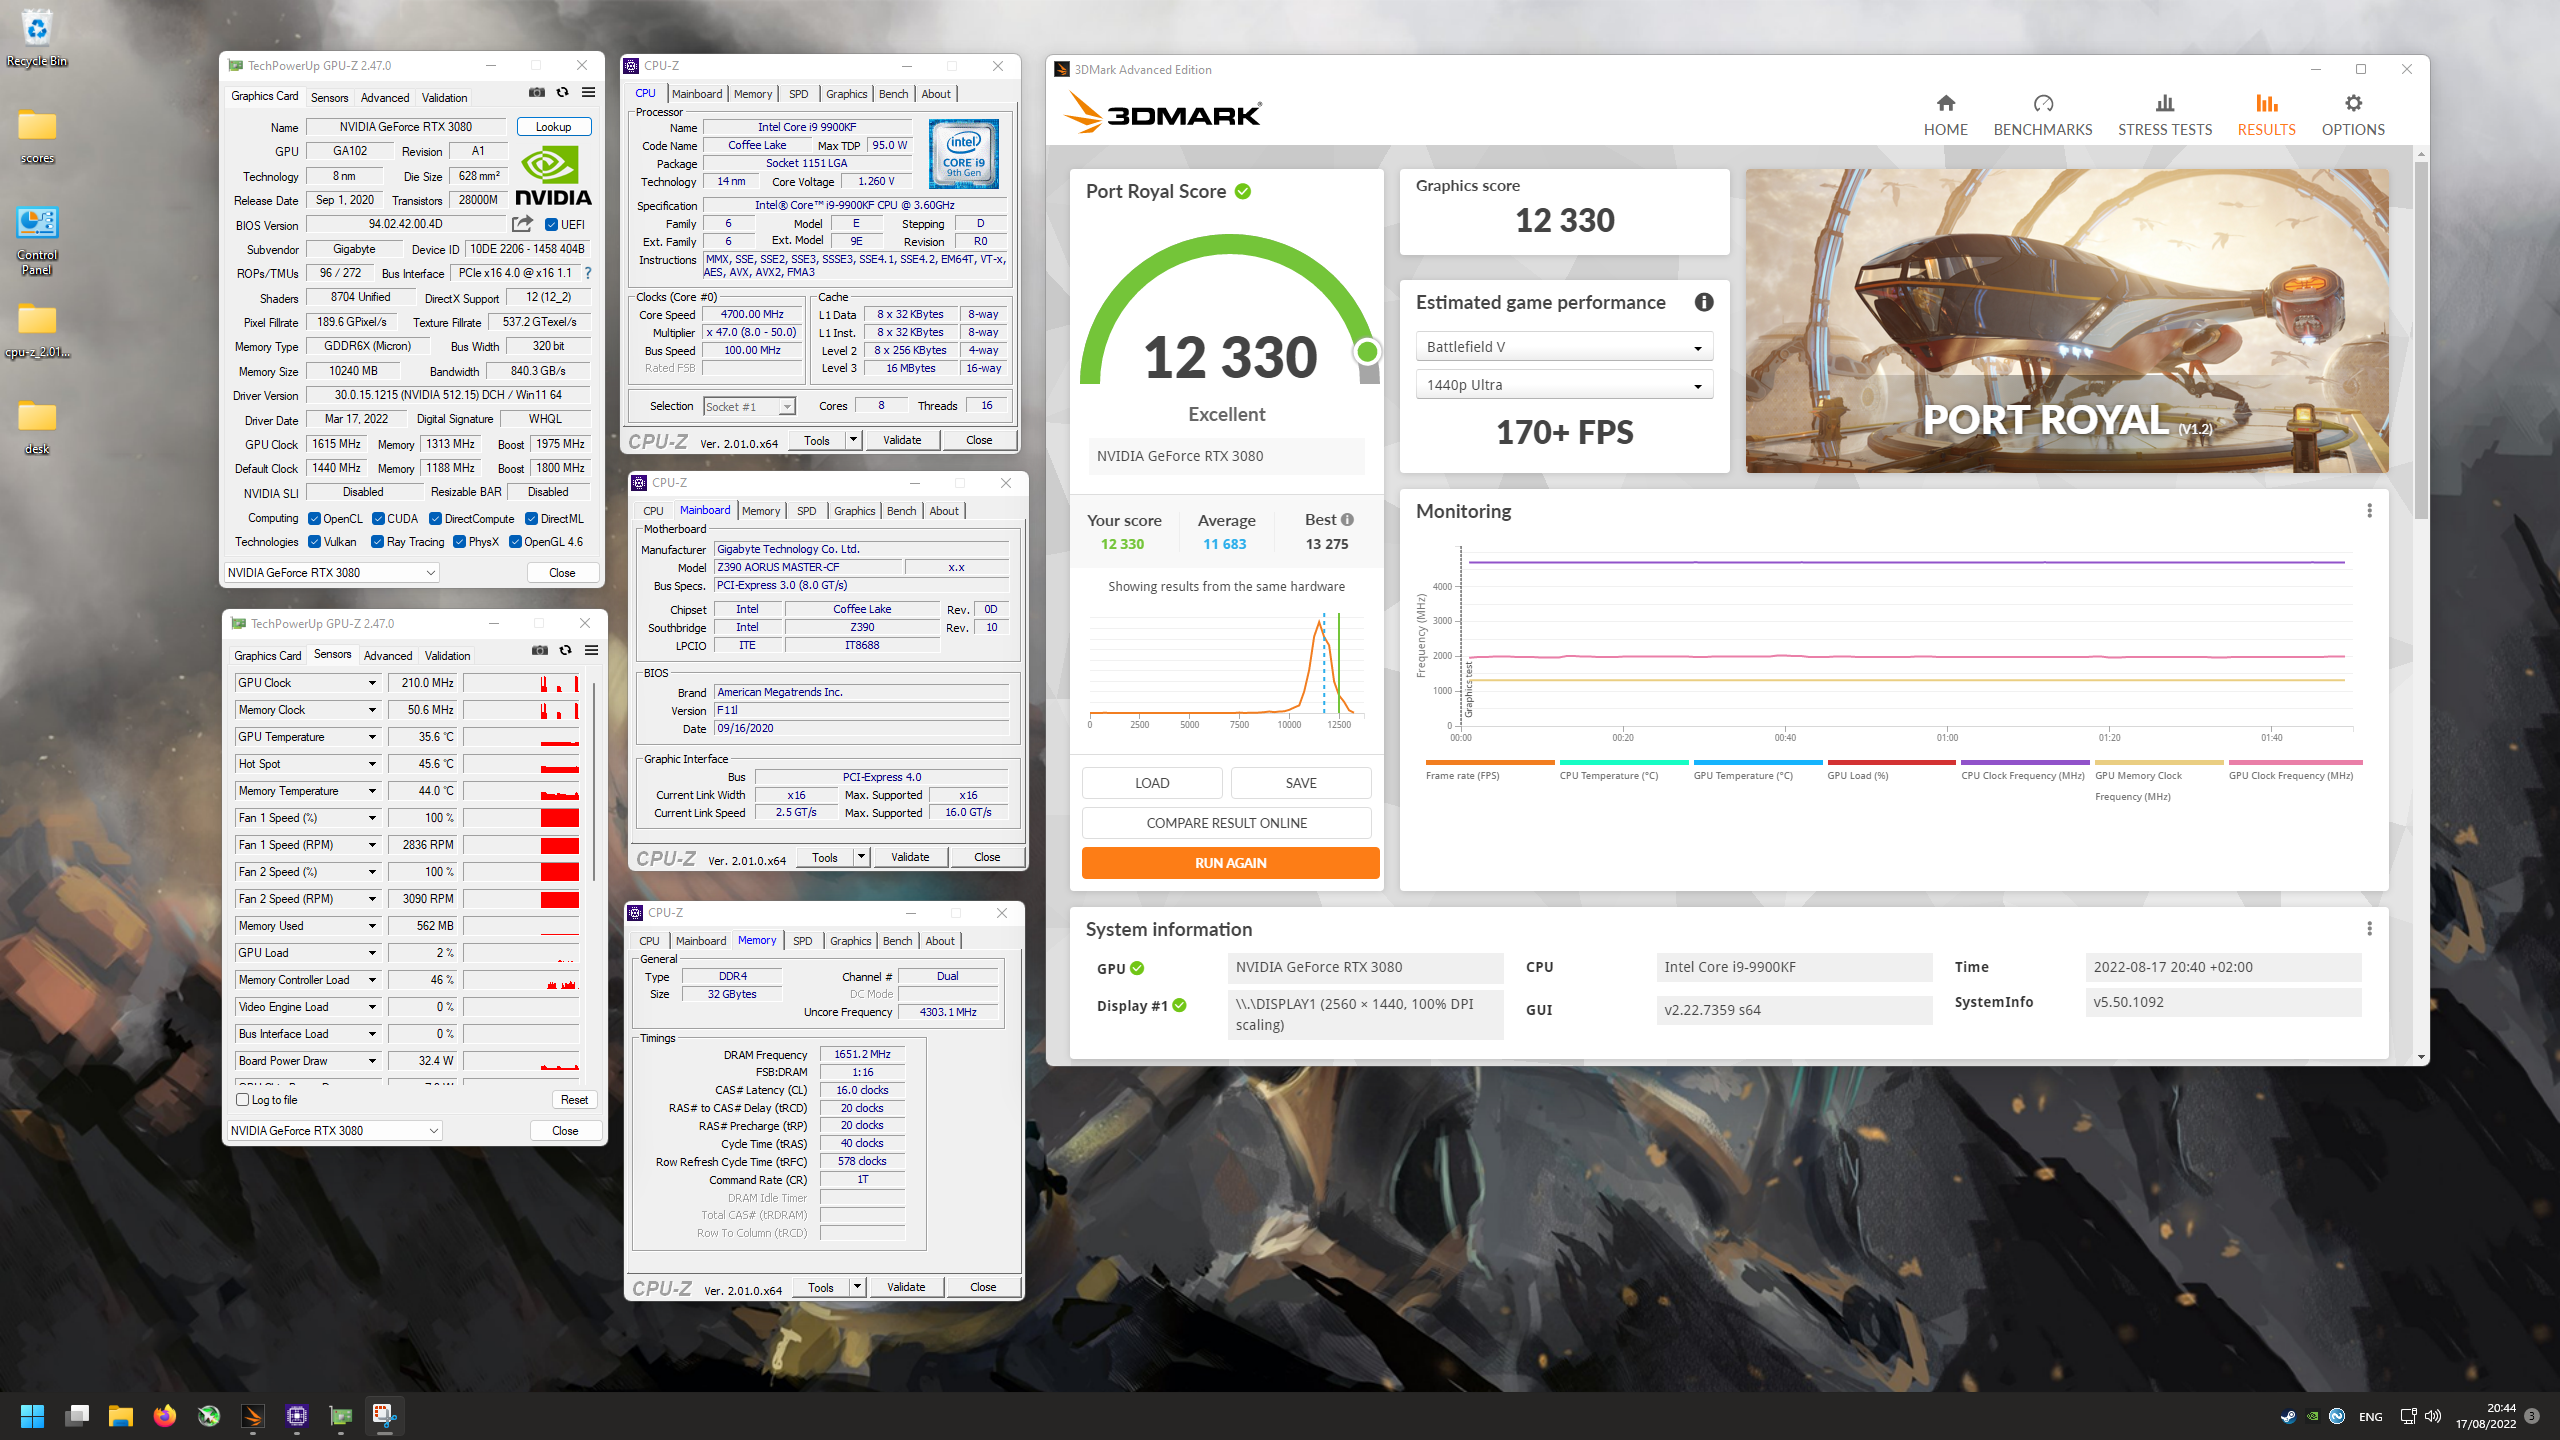Click the Estimated game performance info icon
Viewport: 2560px width, 1440px height.
(1704, 302)
